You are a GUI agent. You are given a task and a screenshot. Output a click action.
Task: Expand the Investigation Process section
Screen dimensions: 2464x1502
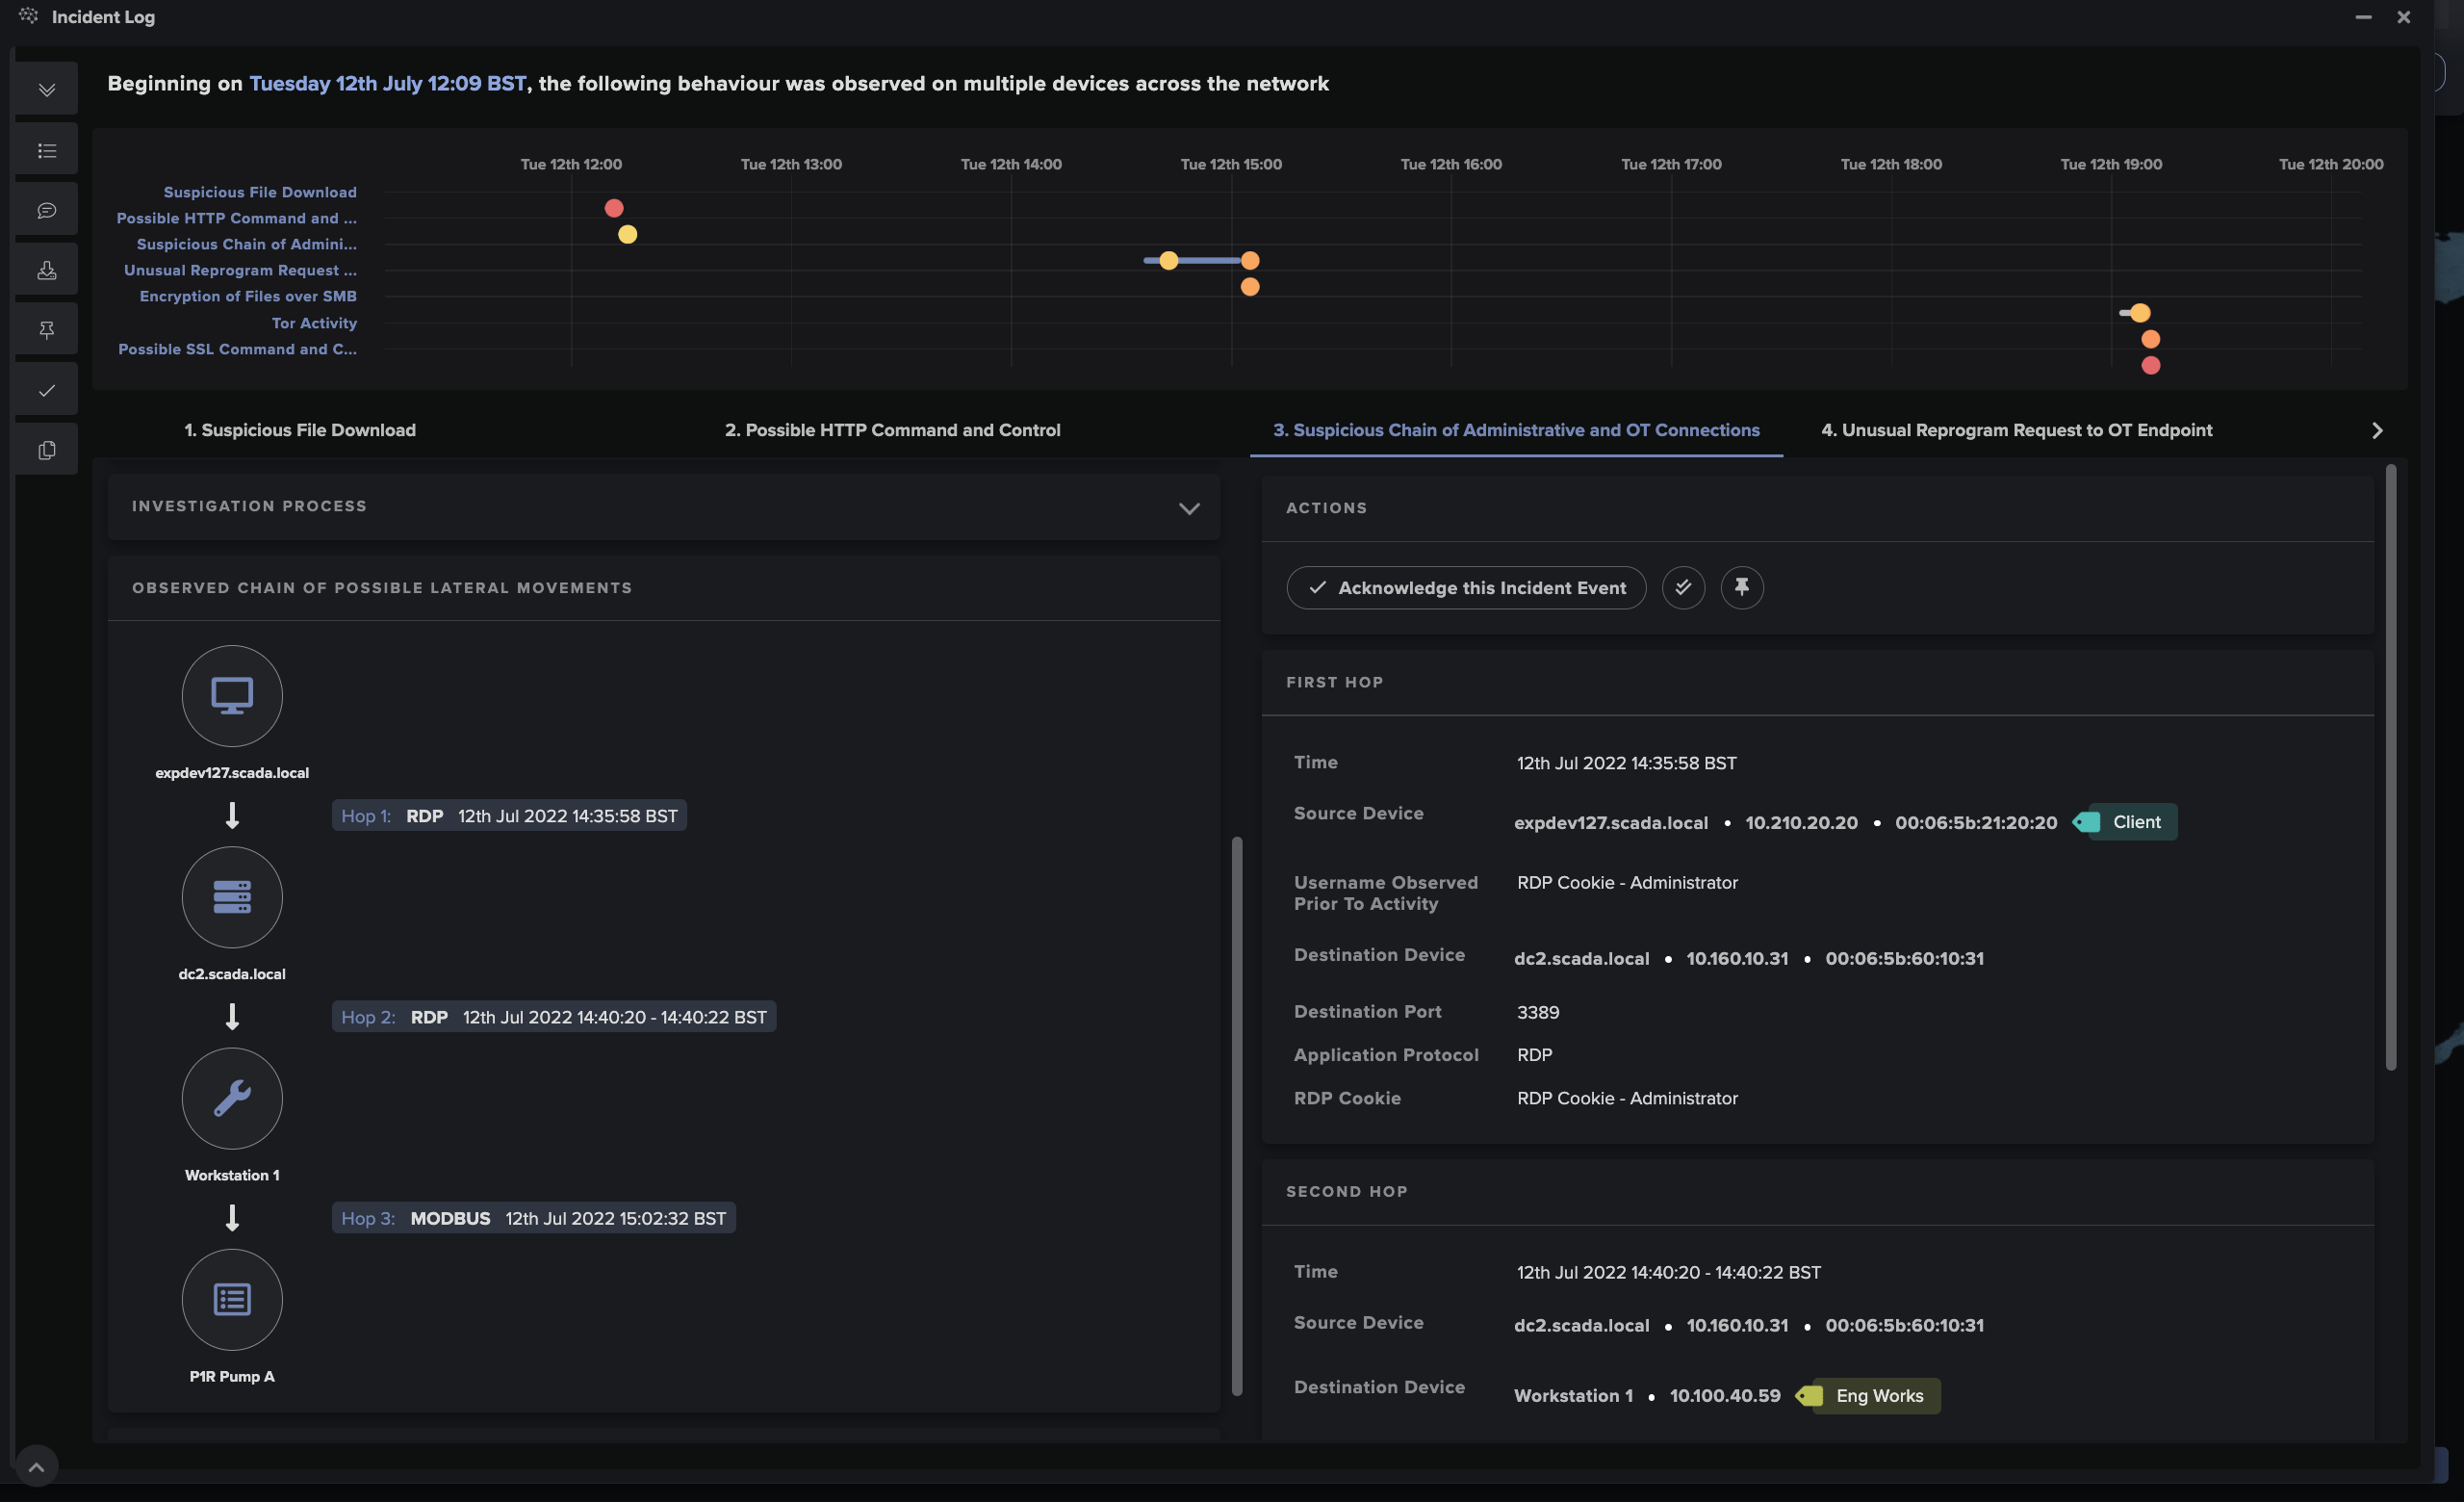pos(1188,508)
